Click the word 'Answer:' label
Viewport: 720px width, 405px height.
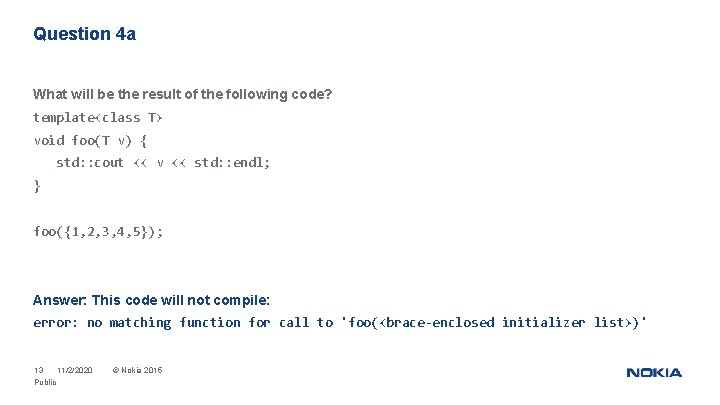59,300
